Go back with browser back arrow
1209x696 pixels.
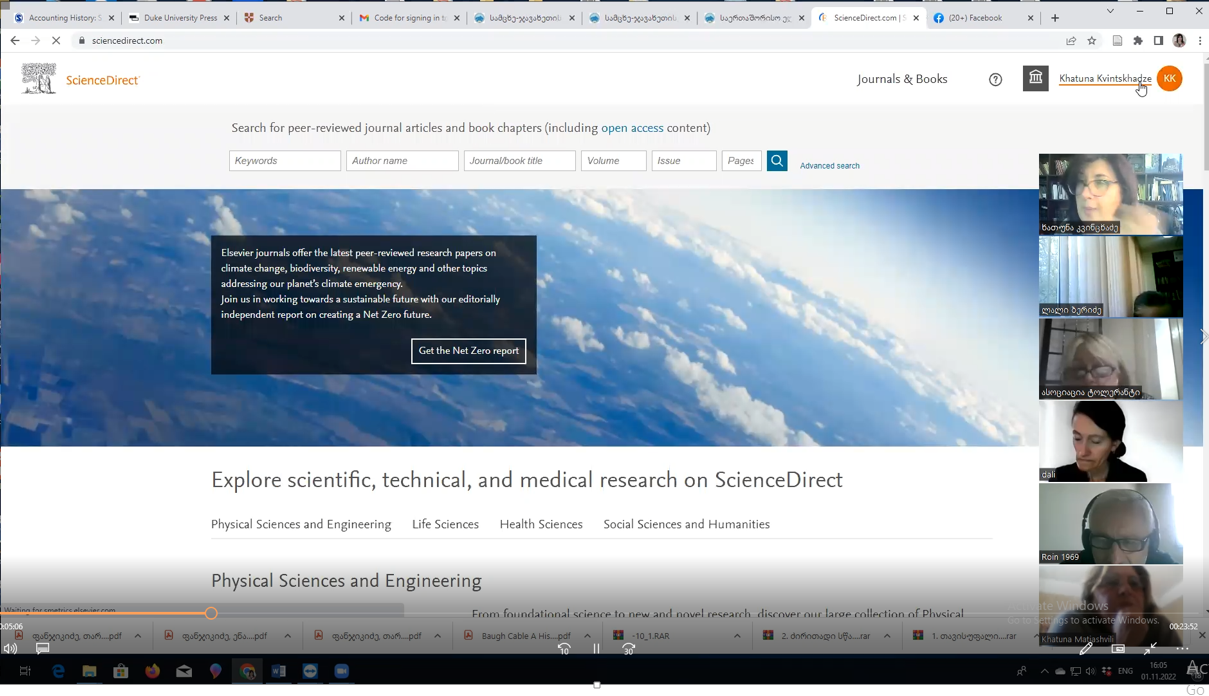point(15,41)
